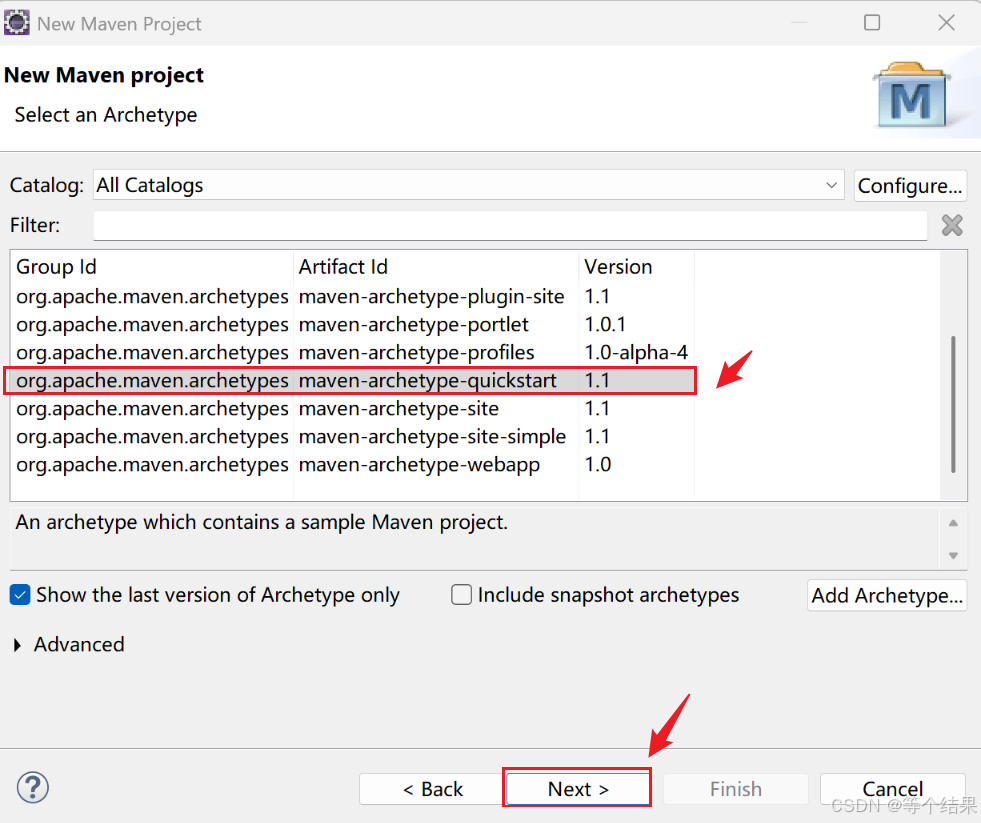Cancel the Maven project wizard

[892, 789]
